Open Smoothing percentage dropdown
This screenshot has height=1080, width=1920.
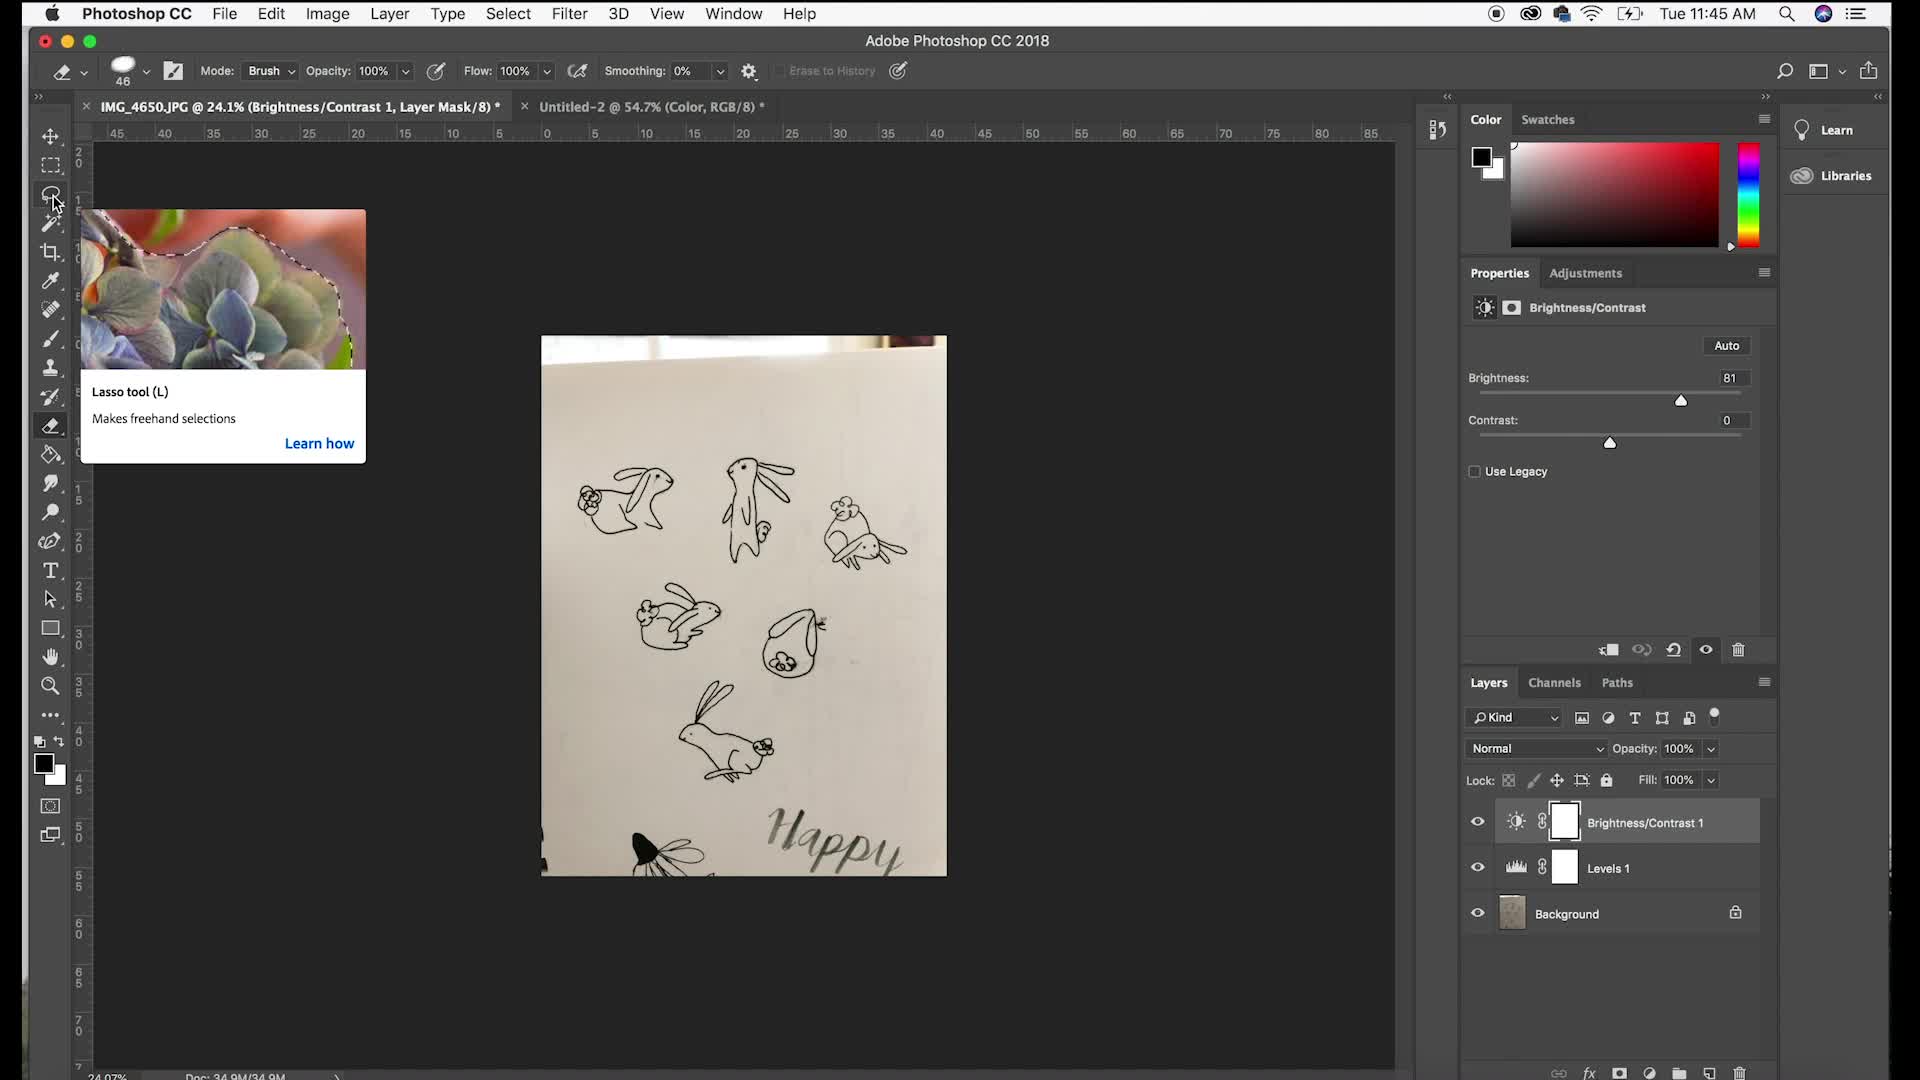coord(719,71)
